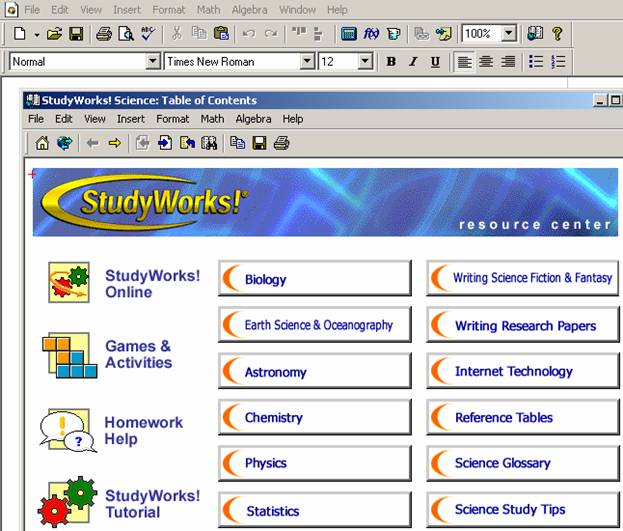Toggle Bold formatting
The image size is (623, 531).
[x=391, y=62]
